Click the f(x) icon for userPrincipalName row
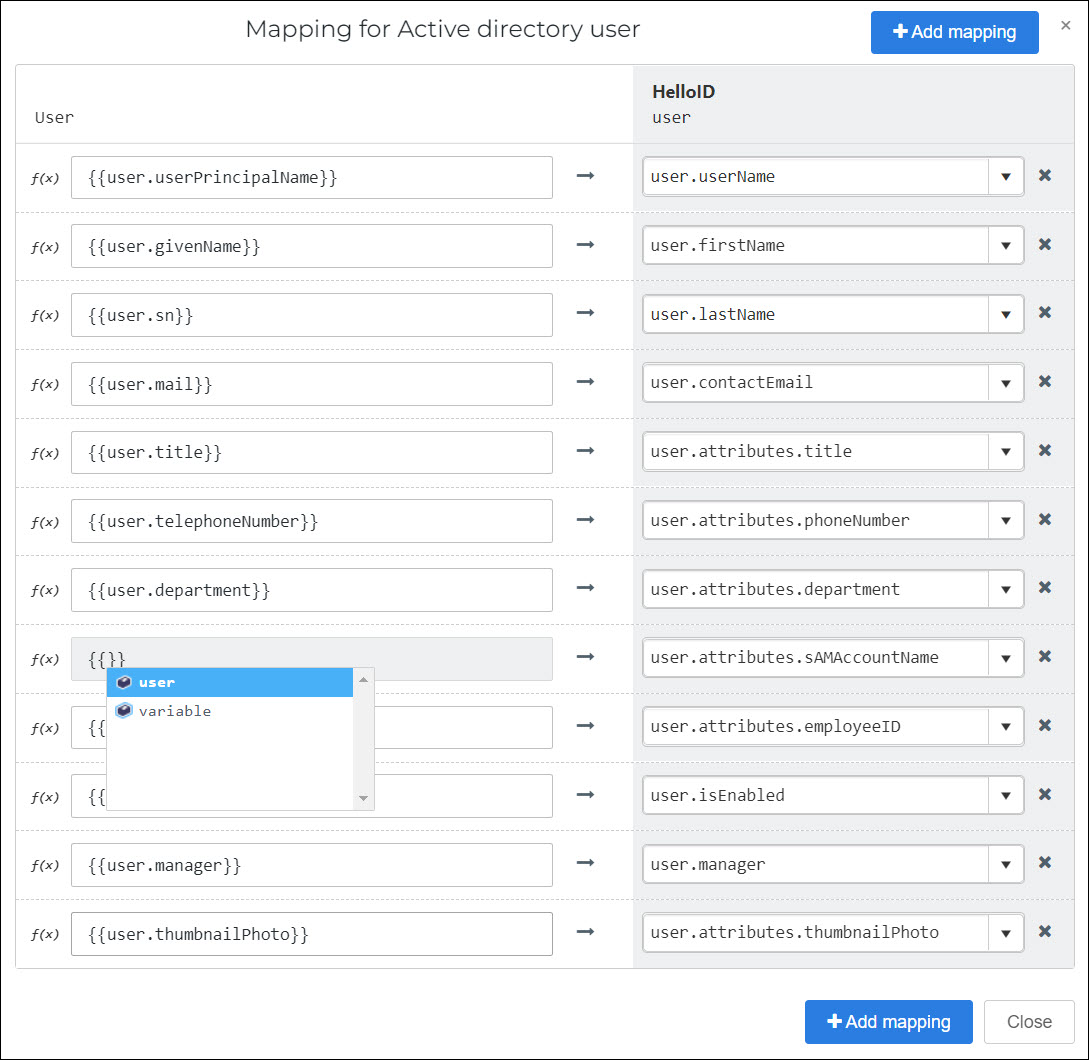The height and width of the screenshot is (1060, 1089). 45,178
